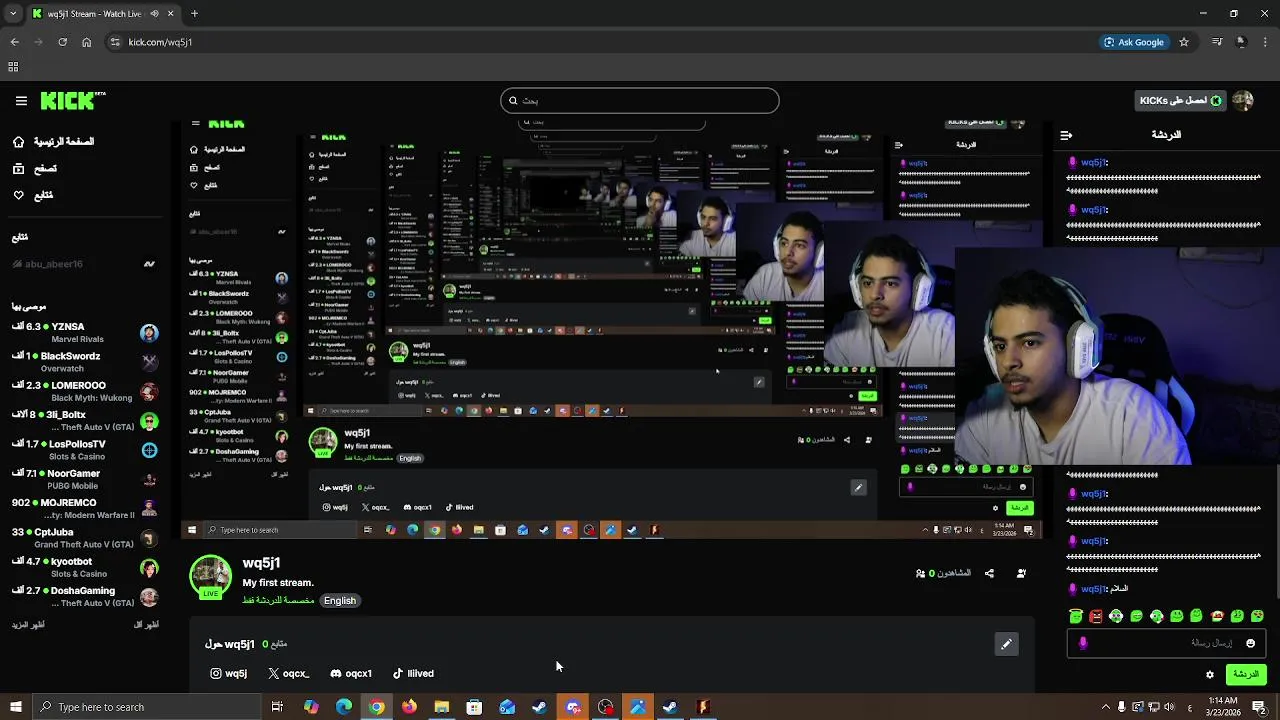Open Discord link oqcx1
1280x720 pixels.
pos(351,673)
